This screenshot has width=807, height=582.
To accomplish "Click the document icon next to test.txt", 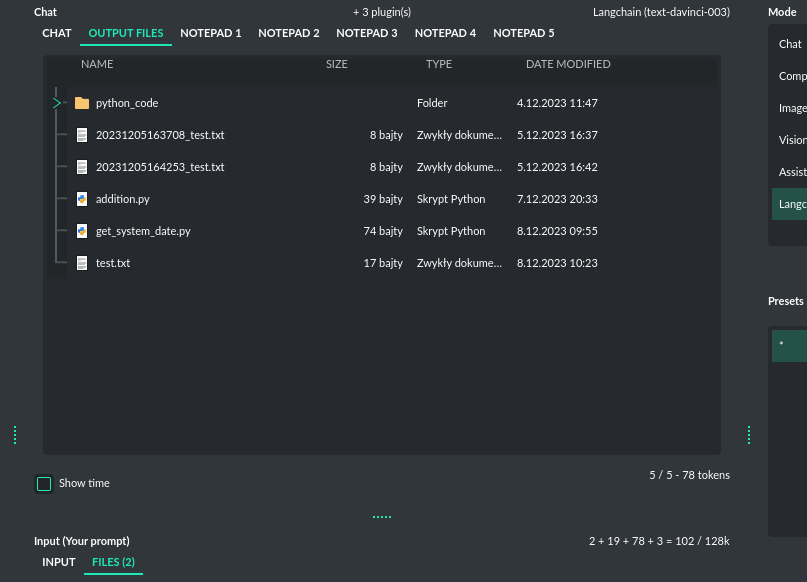I will (x=81, y=262).
